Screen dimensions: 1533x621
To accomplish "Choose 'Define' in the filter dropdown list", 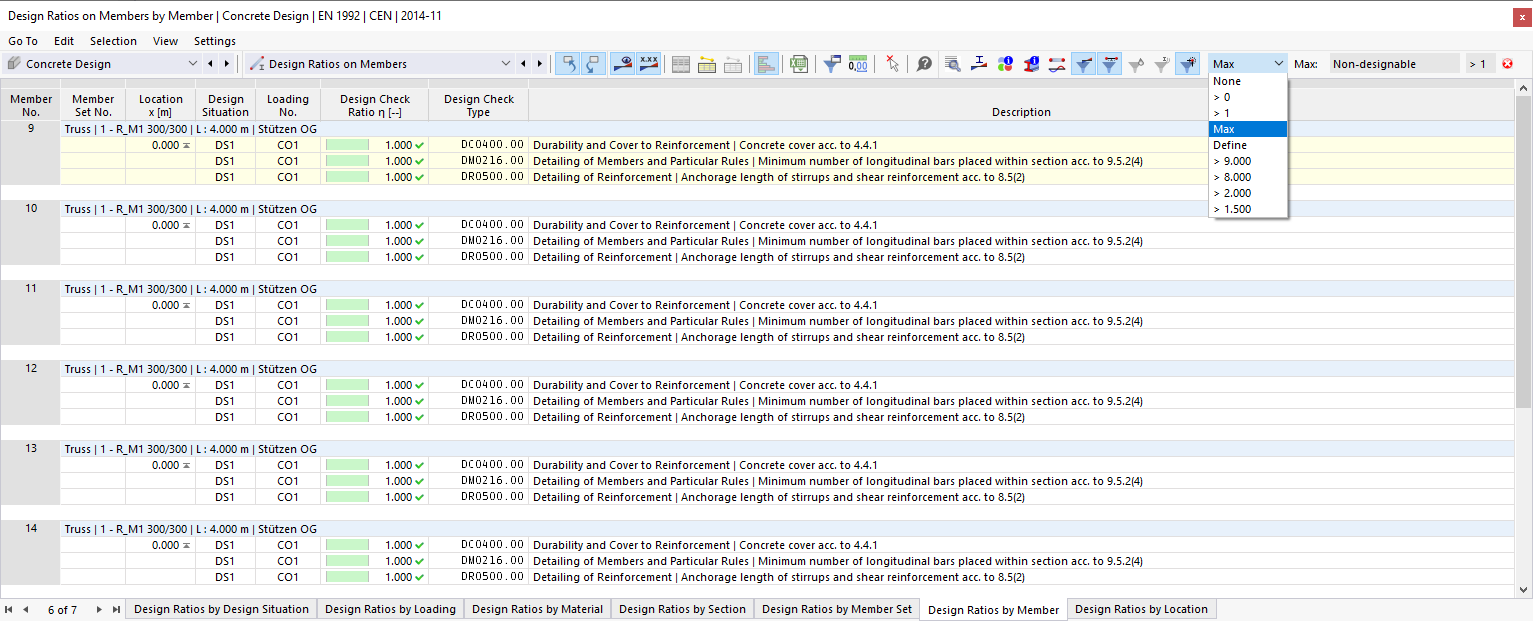I will point(1248,145).
